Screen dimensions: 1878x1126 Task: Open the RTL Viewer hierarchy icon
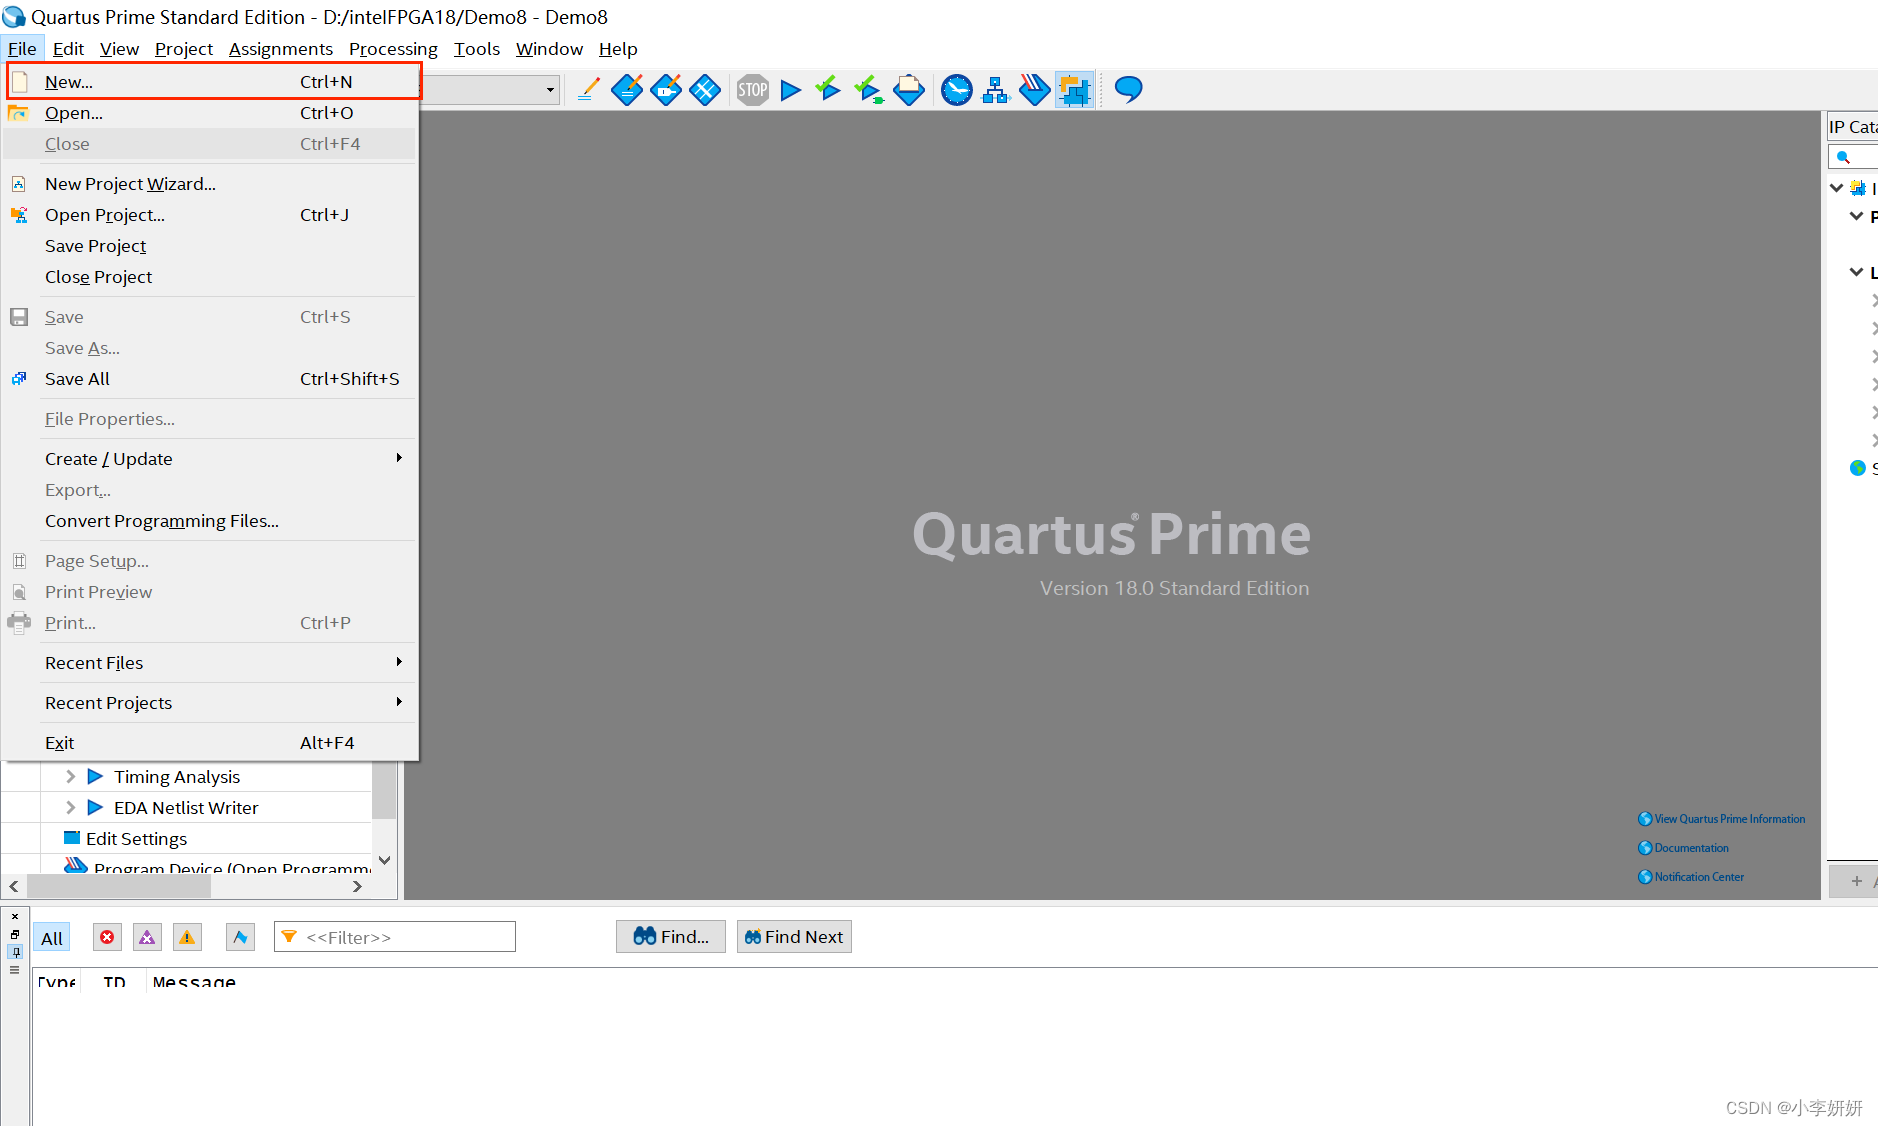pos(996,90)
